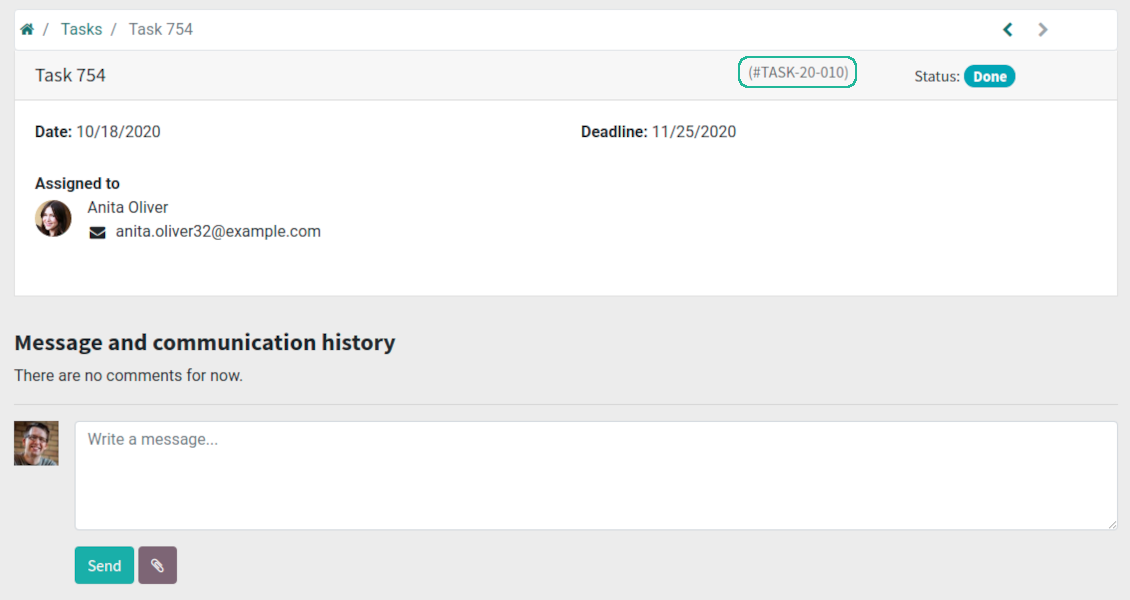The height and width of the screenshot is (600, 1130).
Task: Open the Tasks breadcrumb link
Action: [x=81, y=30]
